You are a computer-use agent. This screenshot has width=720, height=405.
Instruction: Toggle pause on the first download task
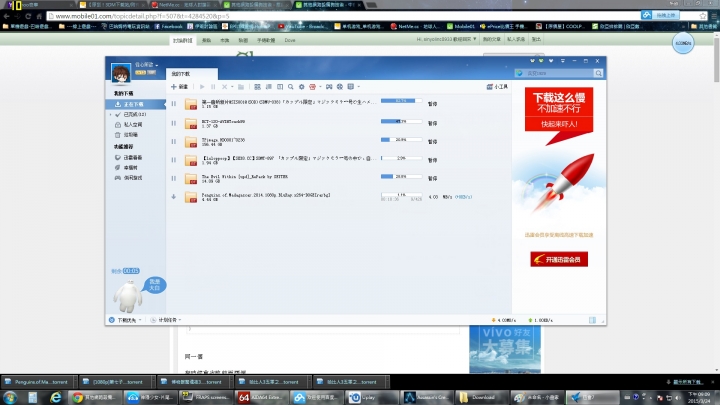click(174, 104)
